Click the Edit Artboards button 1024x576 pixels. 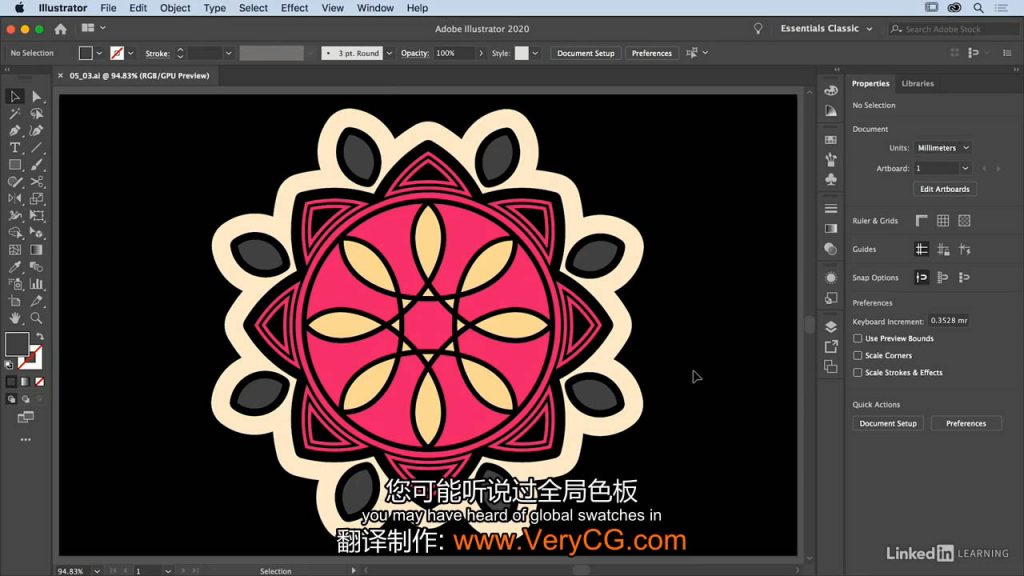pos(944,189)
